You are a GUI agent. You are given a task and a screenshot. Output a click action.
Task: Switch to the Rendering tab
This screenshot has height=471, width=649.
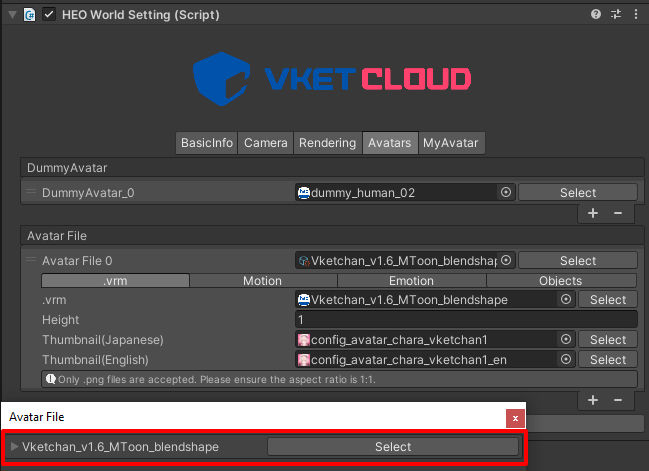327,143
